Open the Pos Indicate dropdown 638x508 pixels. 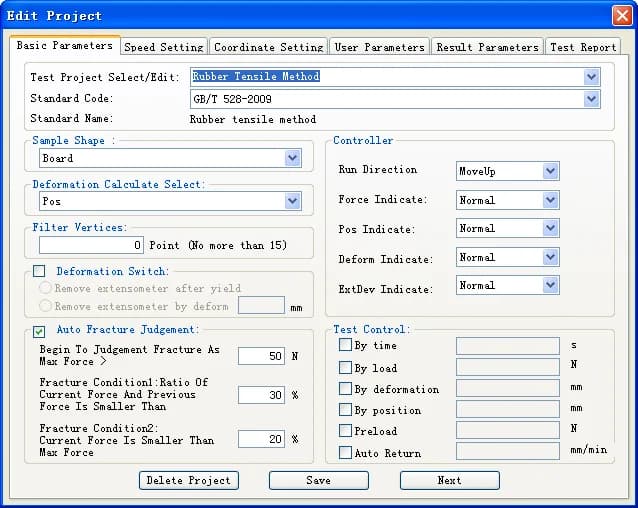pyautogui.click(x=551, y=228)
